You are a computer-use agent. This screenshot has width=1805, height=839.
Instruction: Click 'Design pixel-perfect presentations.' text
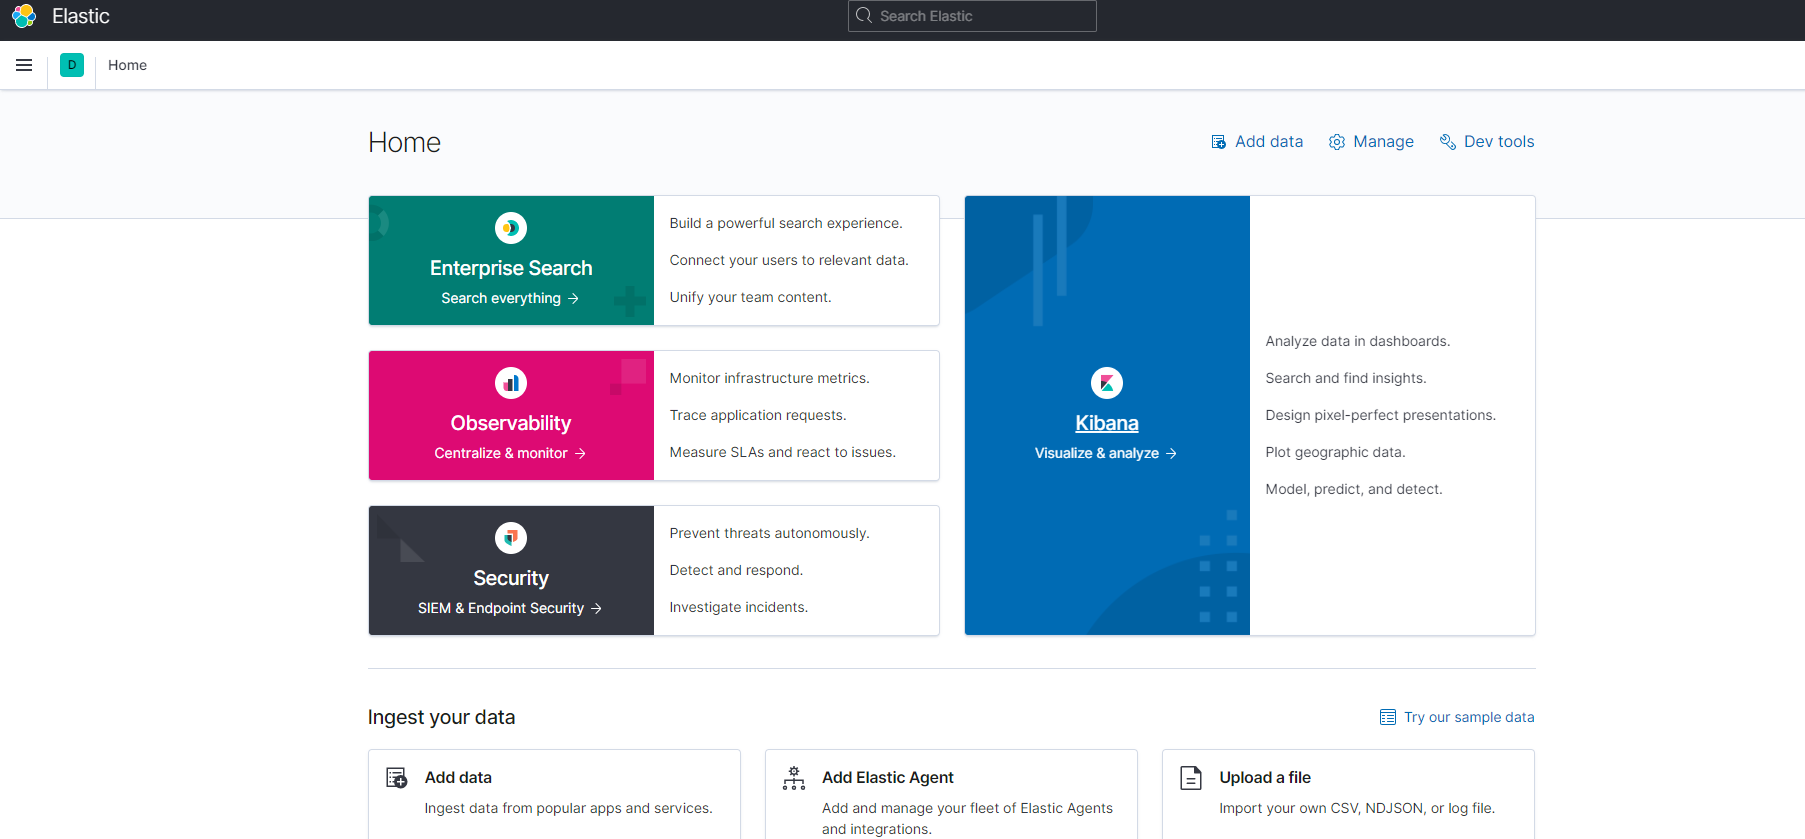coord(1381,415)
